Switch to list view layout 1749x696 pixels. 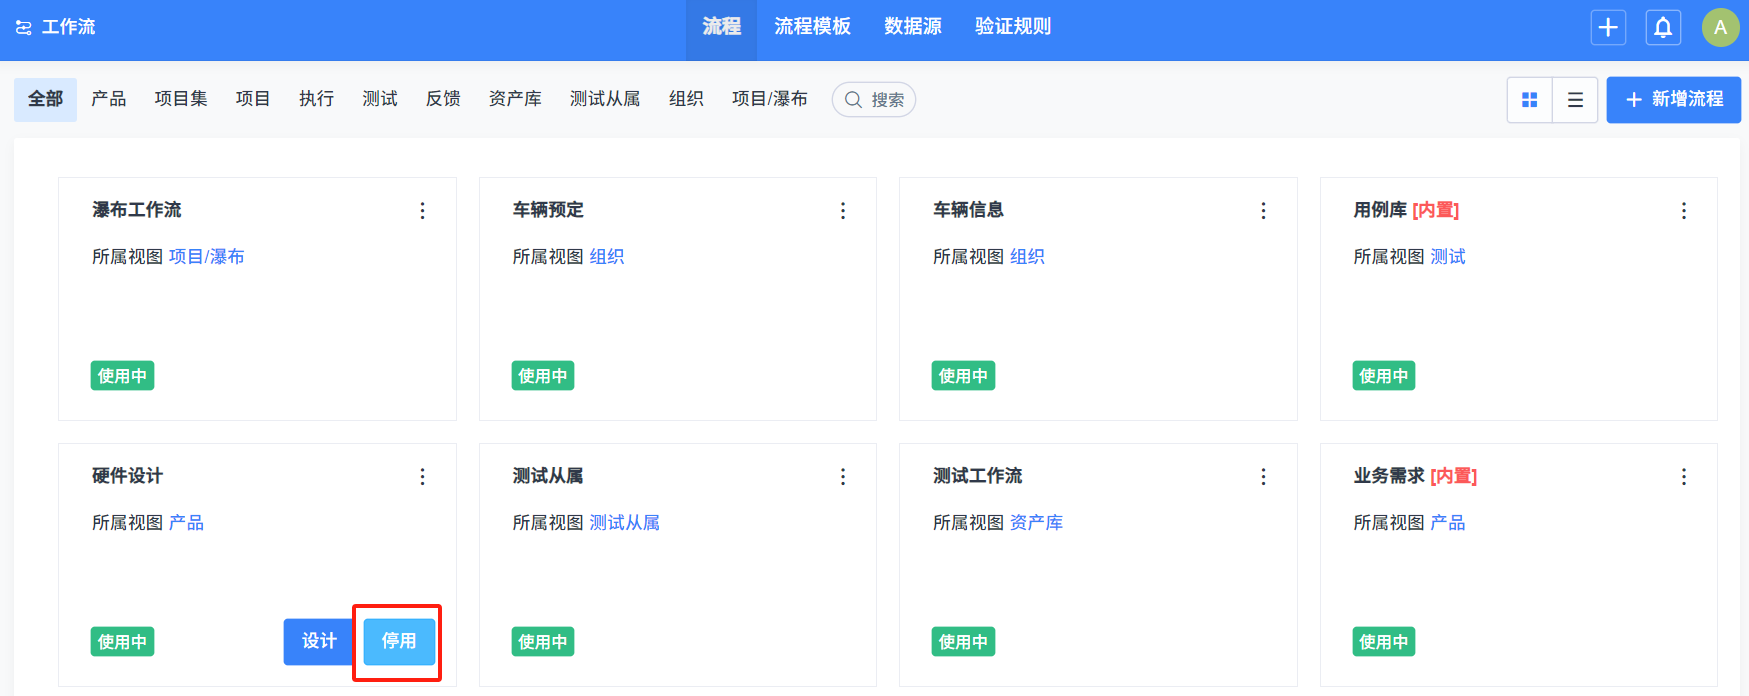(1575, 100)
